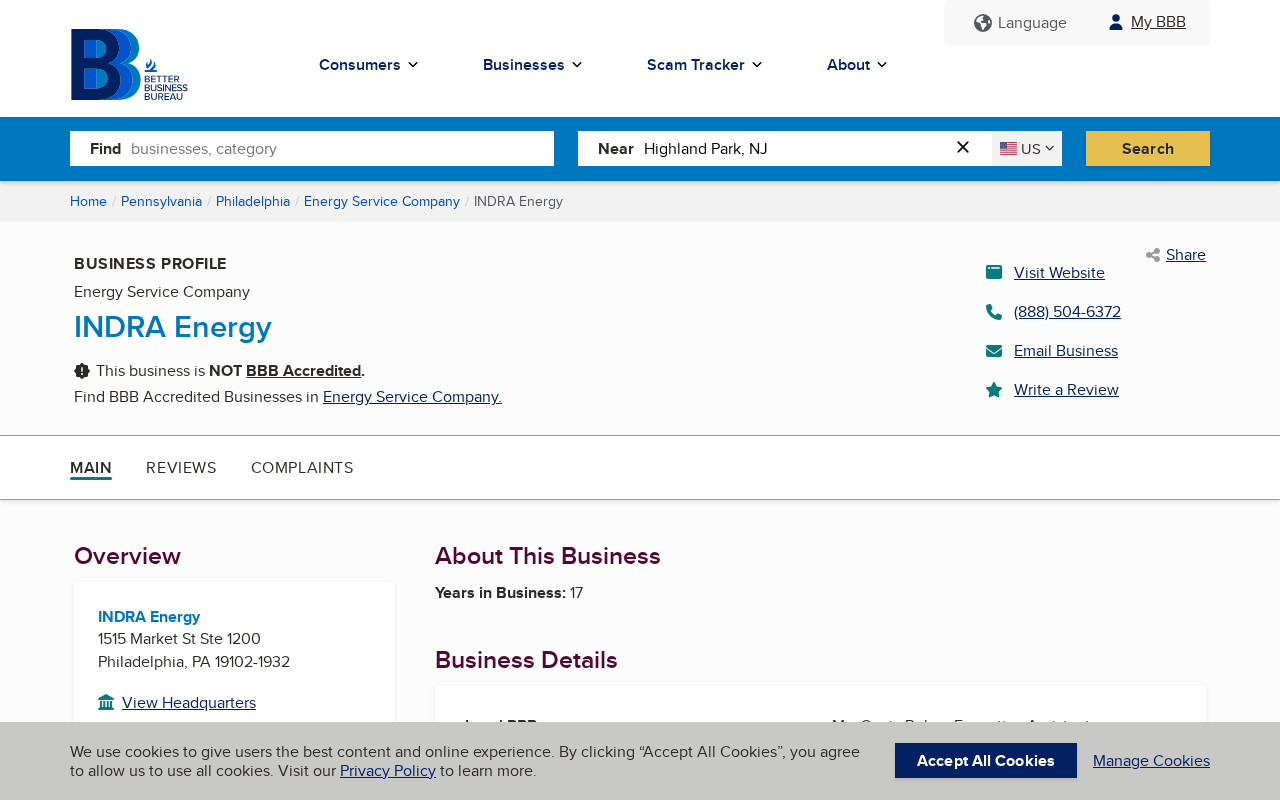Click the BUSINESS PROFILE label
Screen dimensions: 1280x800
(x=150, y=264)
